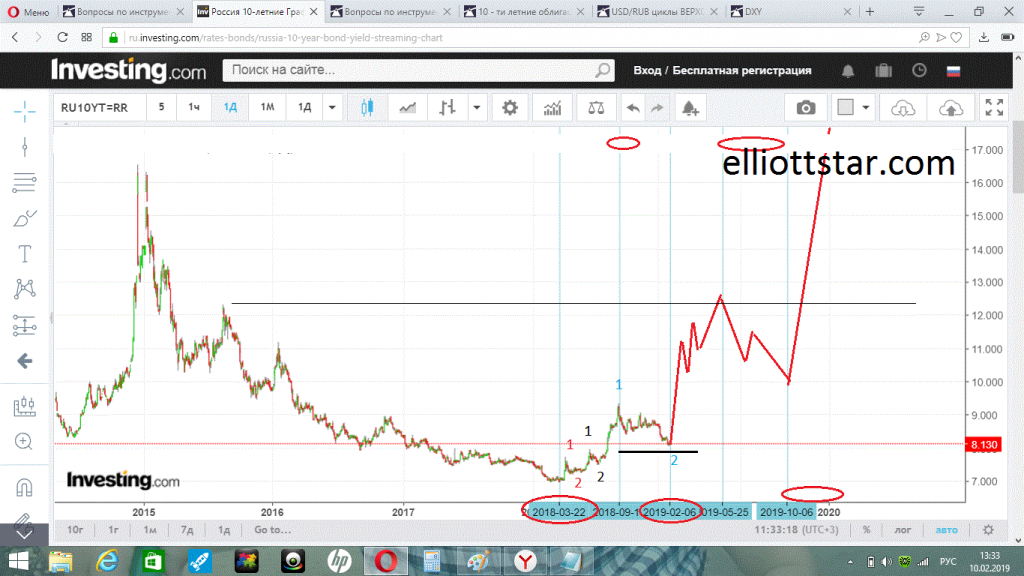This screenshot has width=1024, height=576.
Task: Select chart layout square
Action: click(x=846, y=107)
